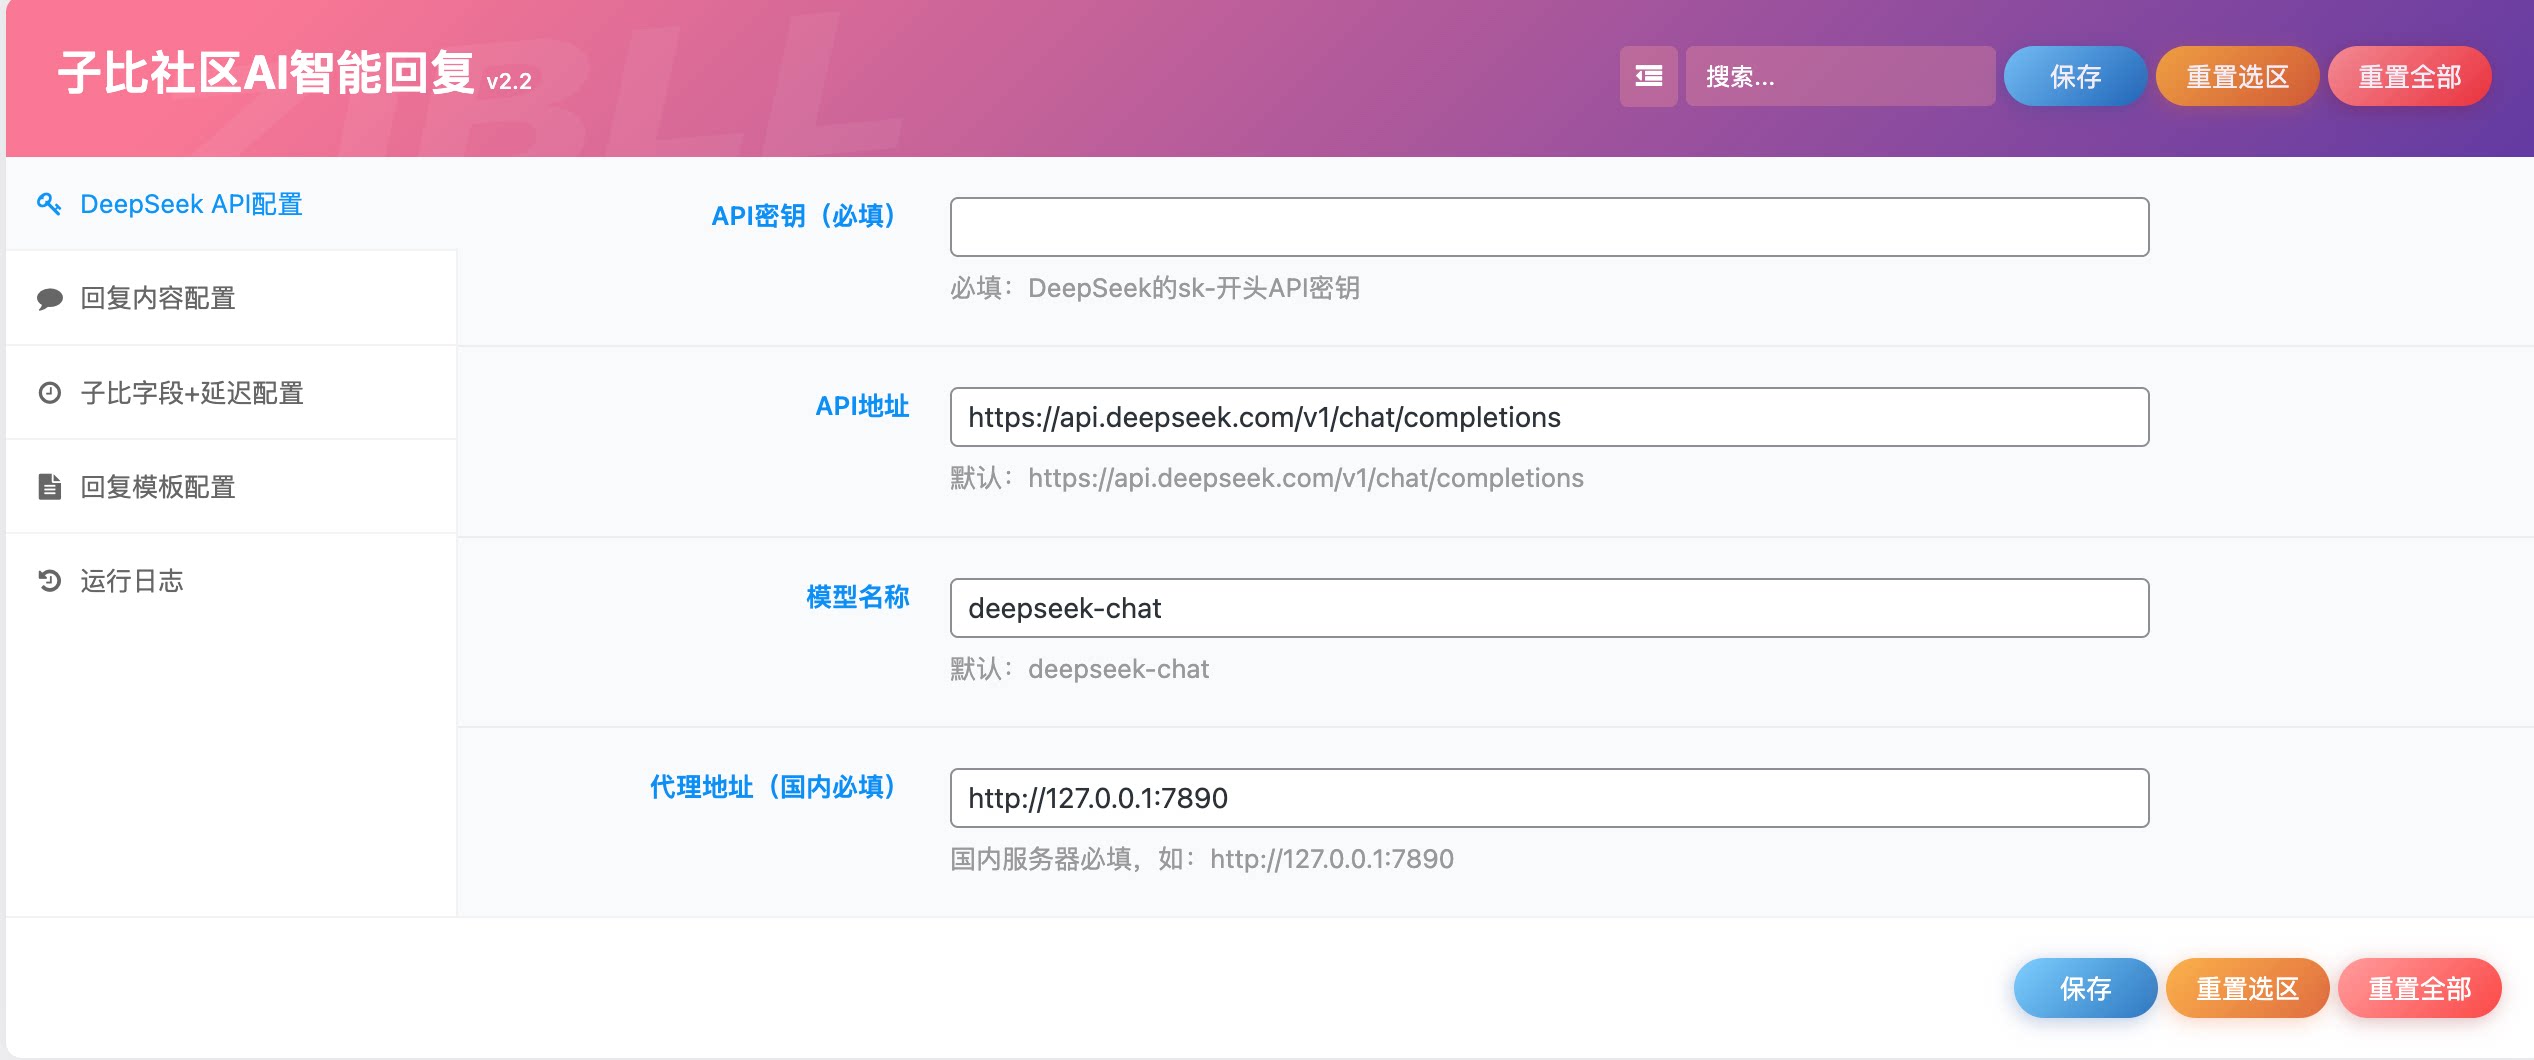This screenshot has height=1060, width=2534.
Task: Click inside the 搜索 search box
Action: (1840, 76)
